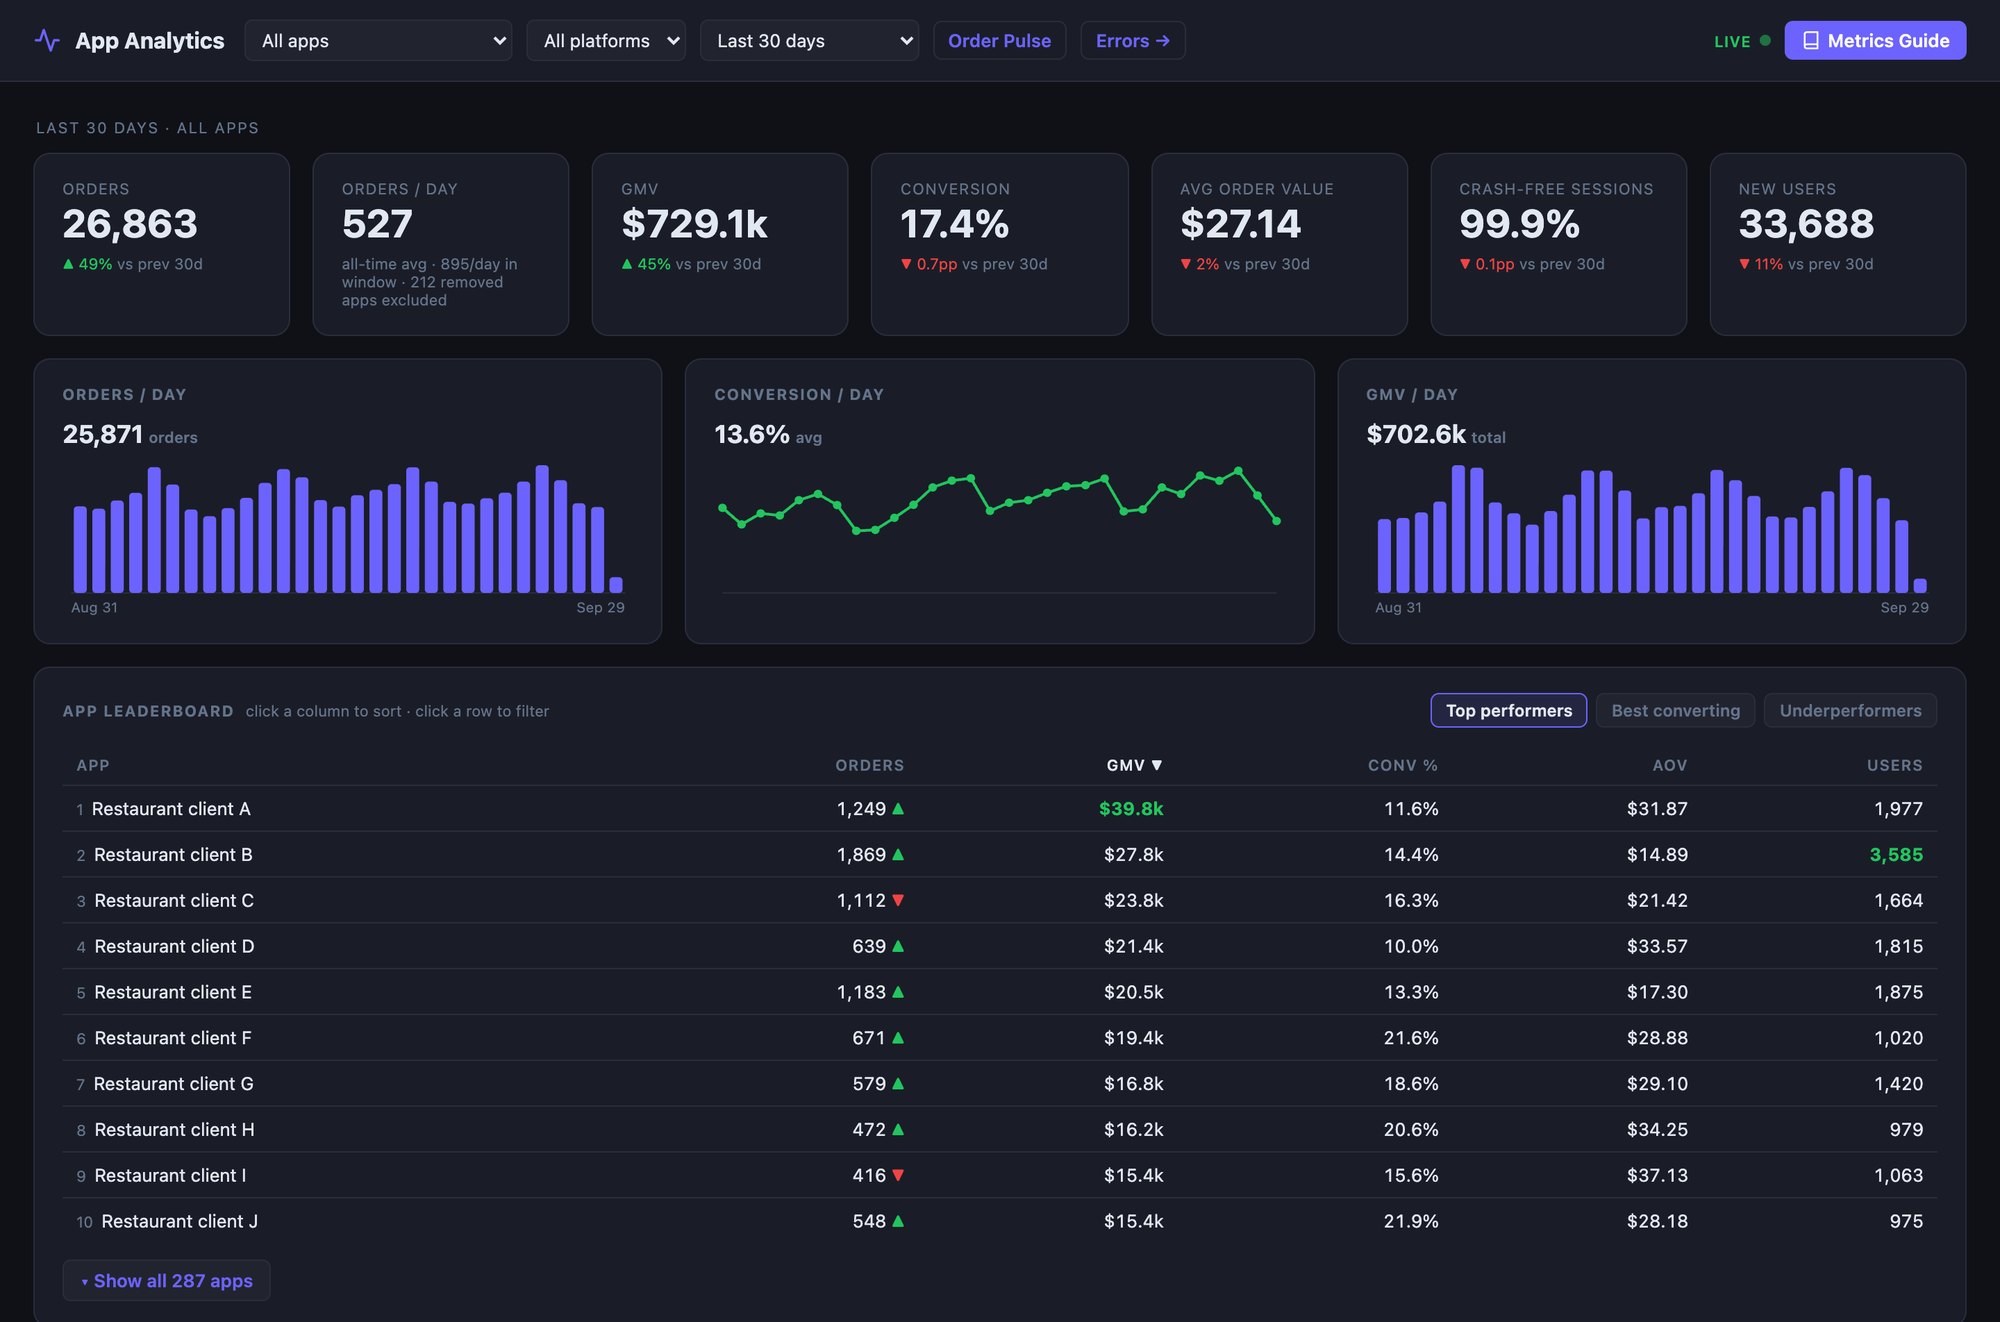Sort leaderboard by CONV % column
2000x1322 pixels.
pyautogui.click(x=1403, y=765)
